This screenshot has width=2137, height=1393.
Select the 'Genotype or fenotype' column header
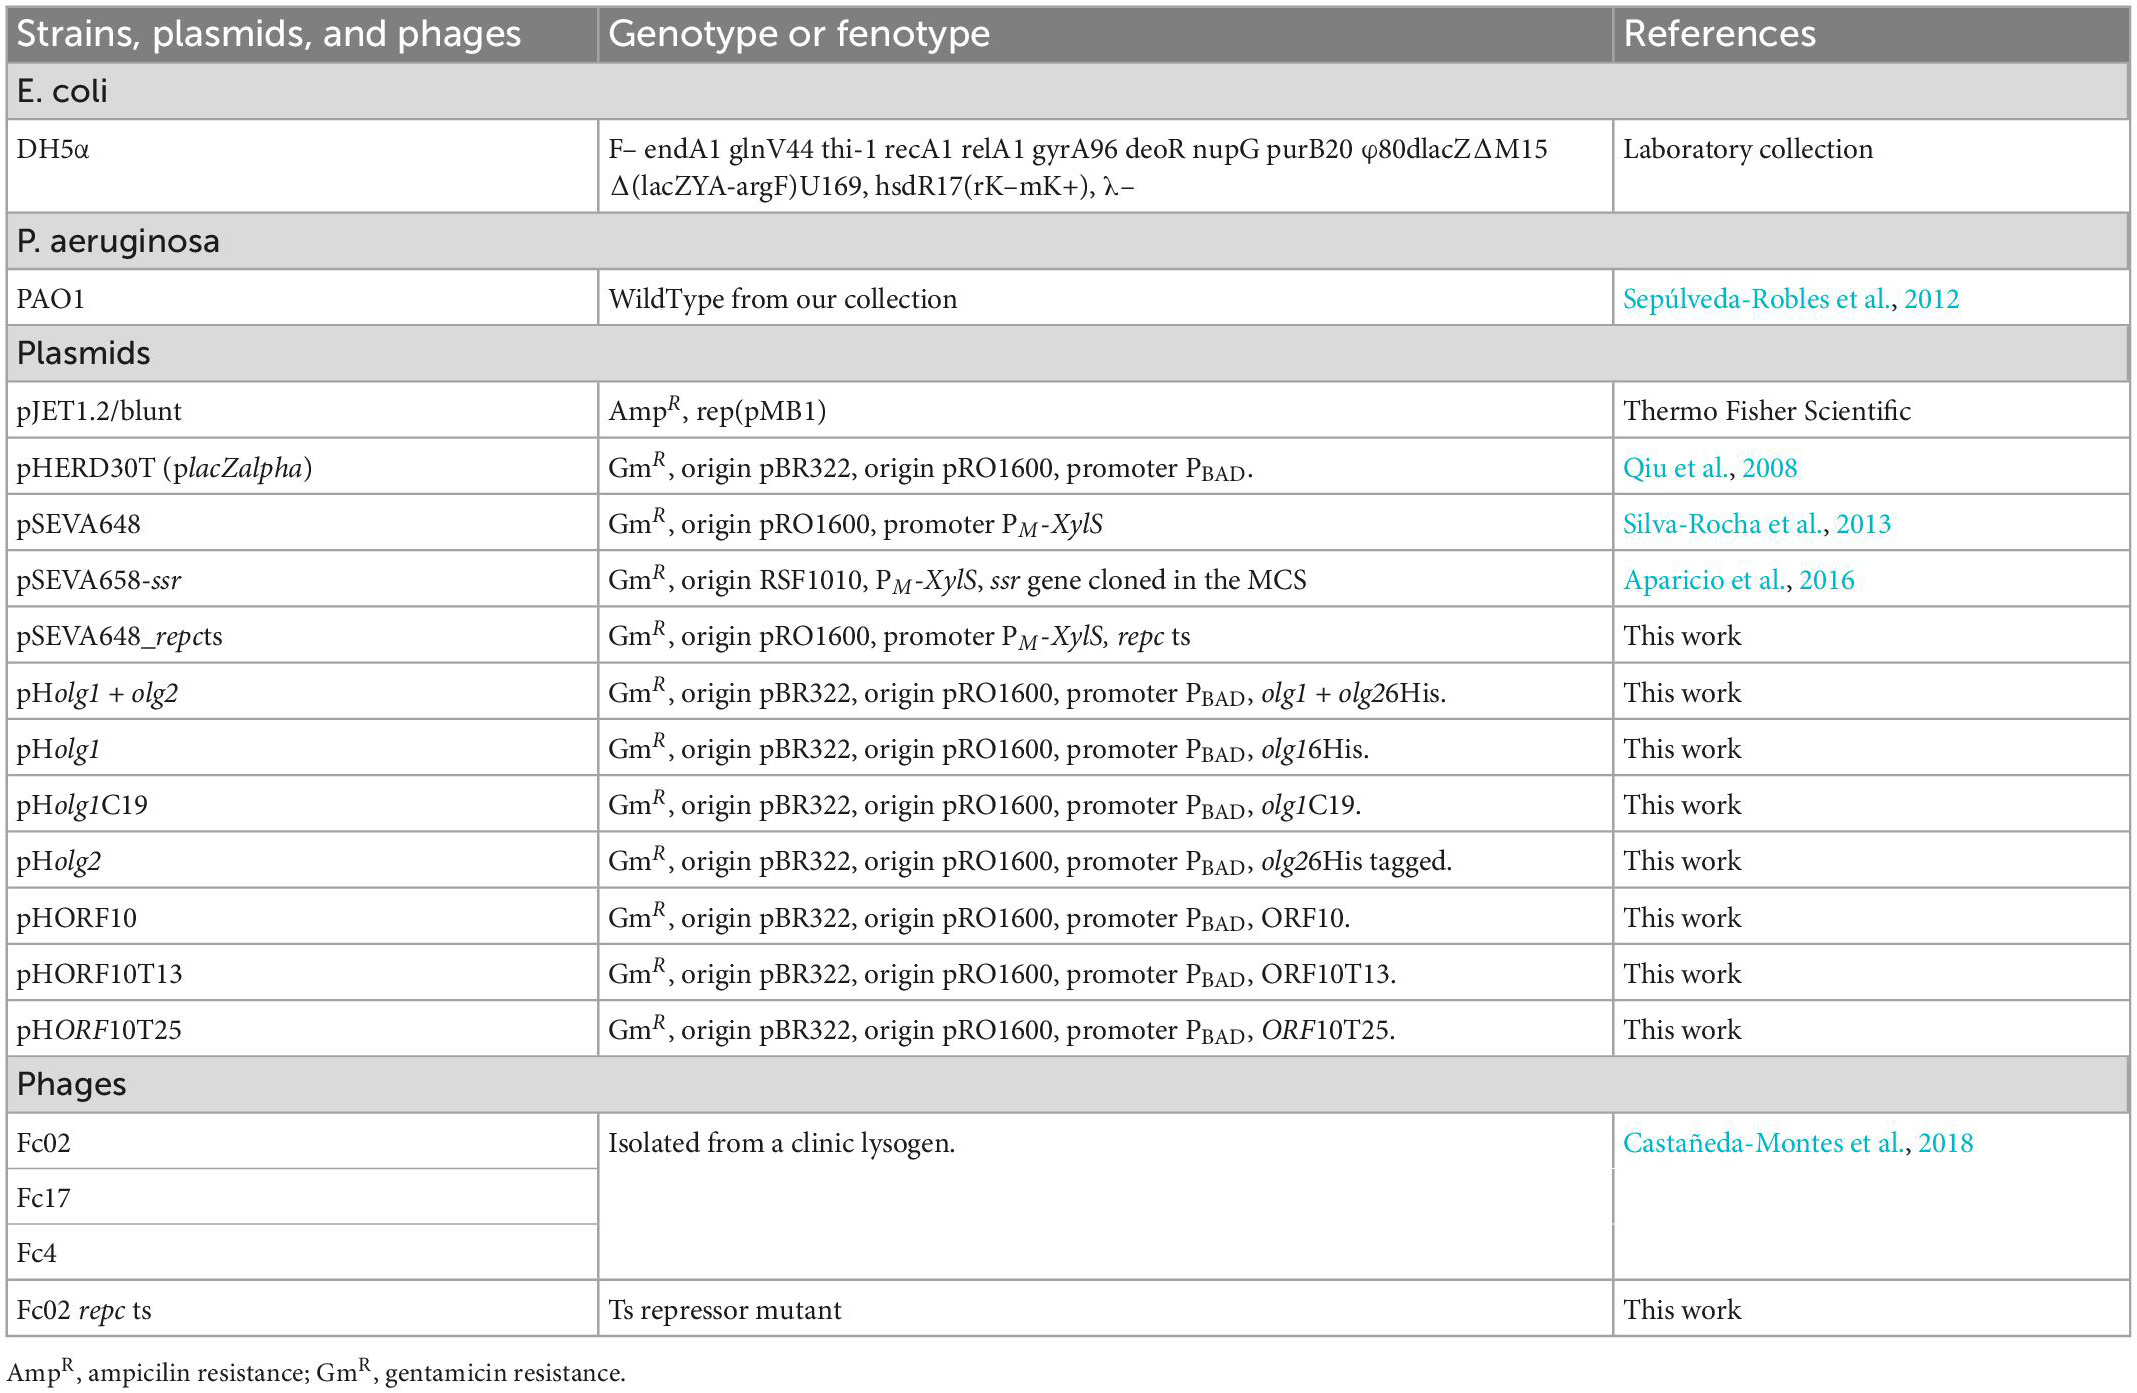[x=799, y=34]
